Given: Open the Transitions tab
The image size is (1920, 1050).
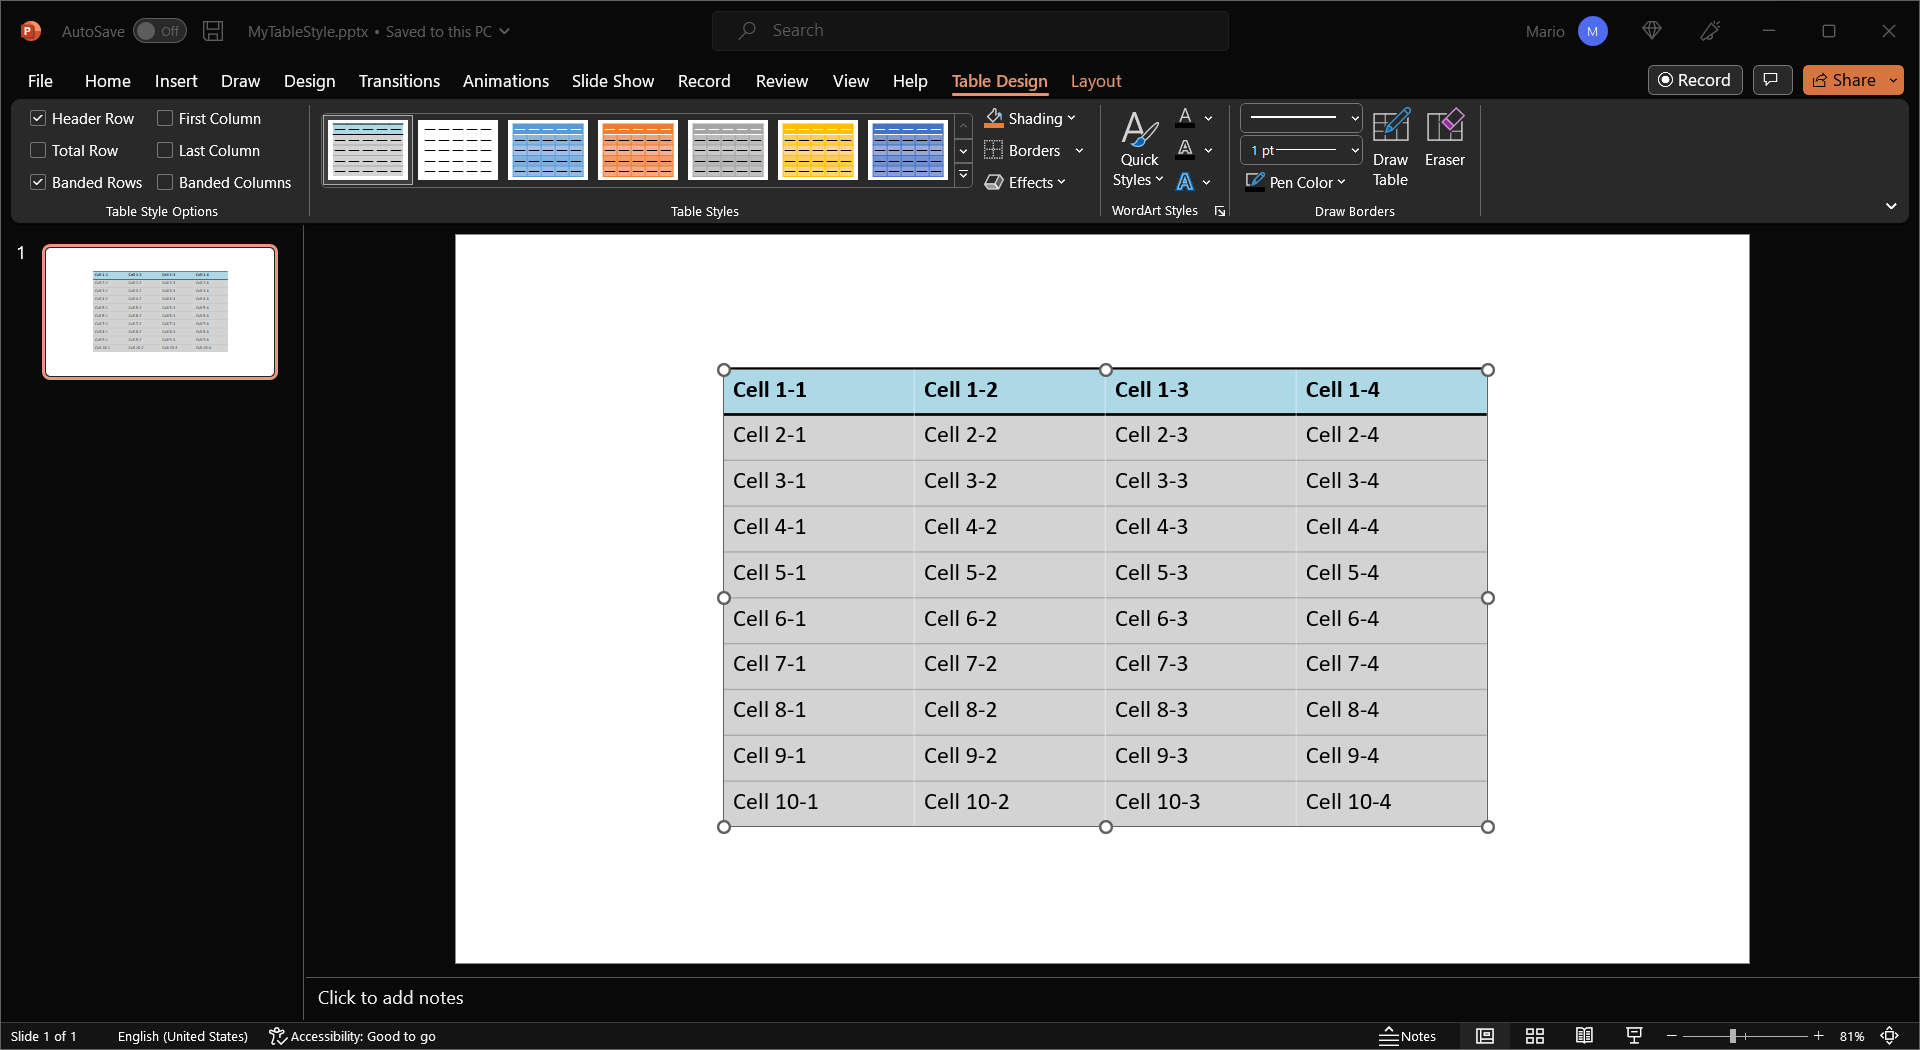Looking at the screenshot, I should 399,81.
